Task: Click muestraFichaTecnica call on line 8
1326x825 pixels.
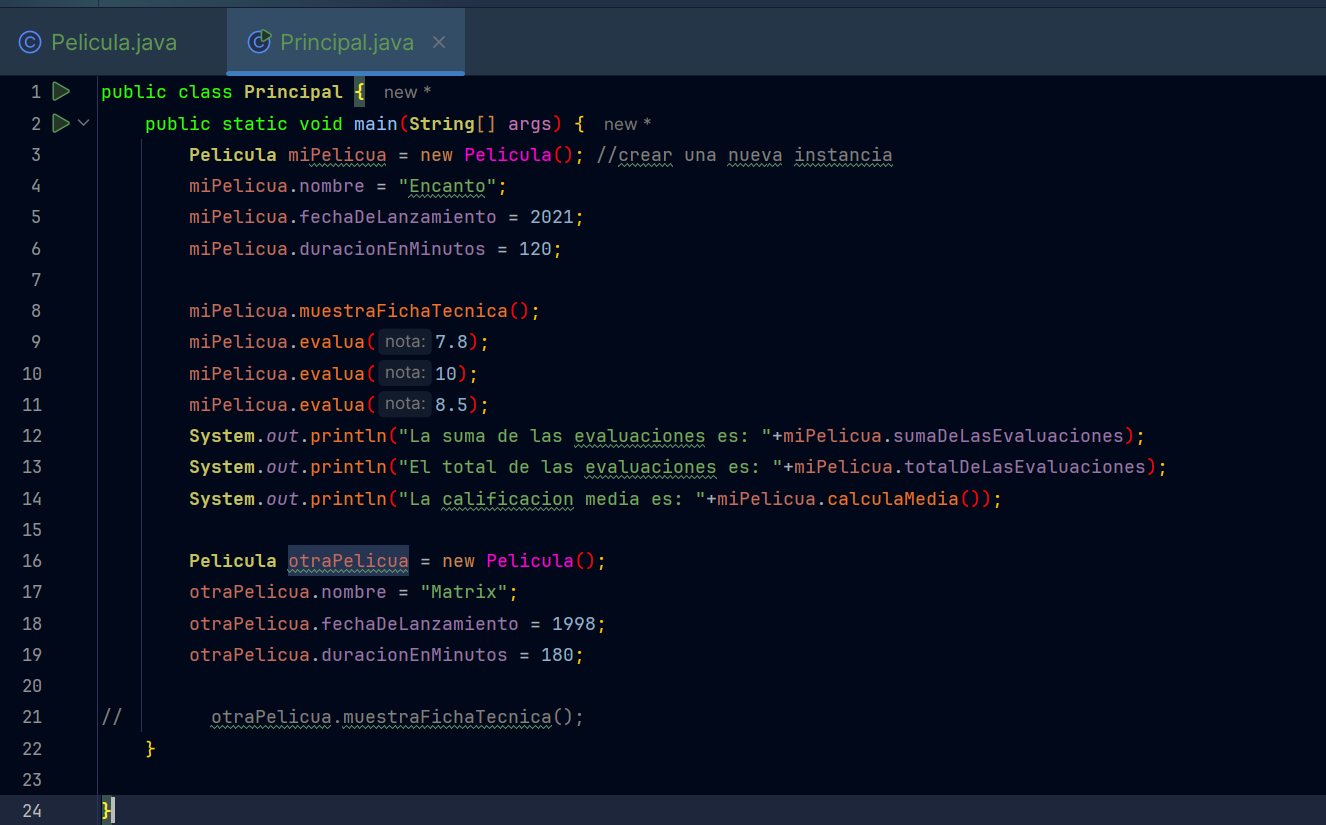Action: point(403,311)
